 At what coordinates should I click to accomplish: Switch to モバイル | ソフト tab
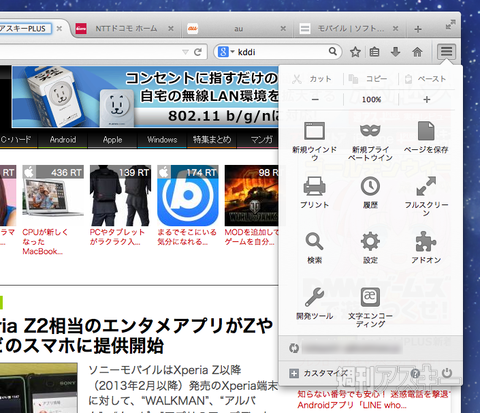pos(351,29)
